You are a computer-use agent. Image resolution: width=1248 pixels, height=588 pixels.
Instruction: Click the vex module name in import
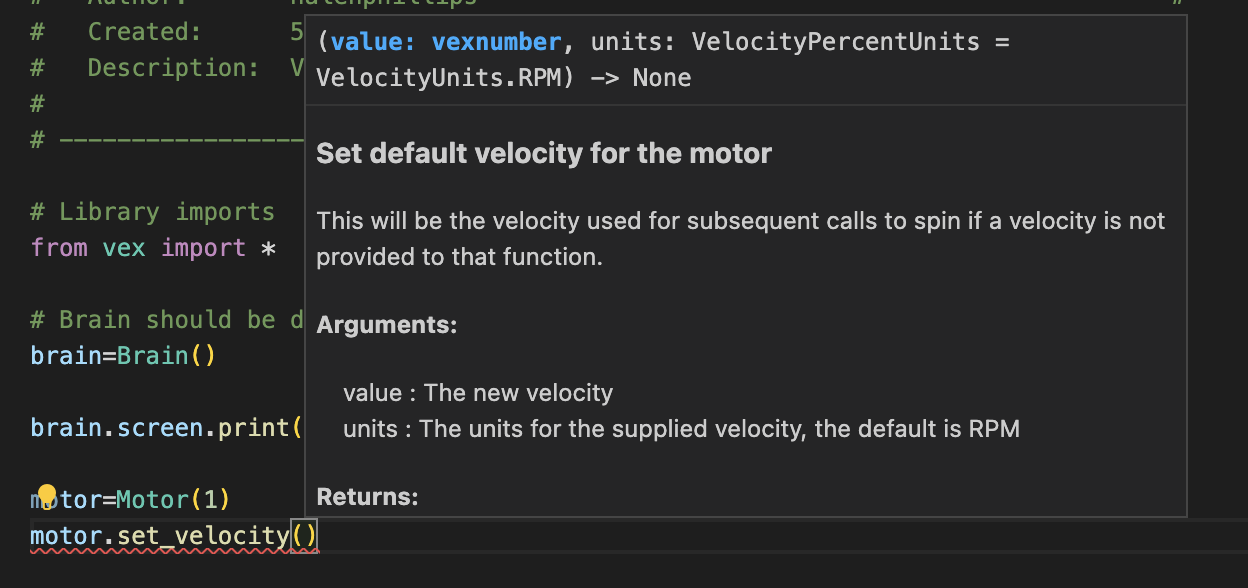click(124, 248)
